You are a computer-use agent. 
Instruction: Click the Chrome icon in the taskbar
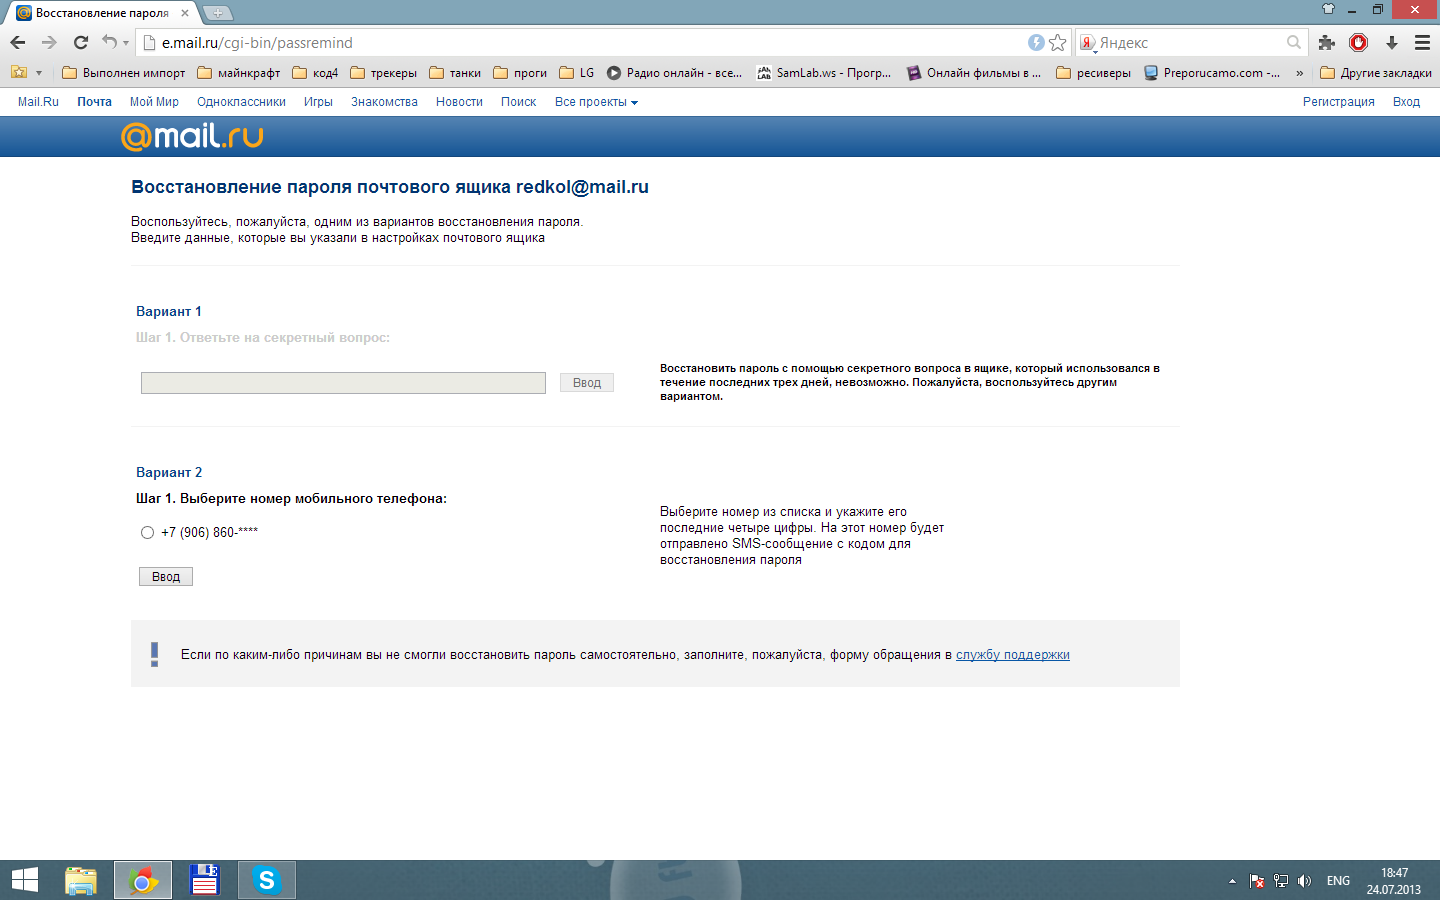coord(143,880)
